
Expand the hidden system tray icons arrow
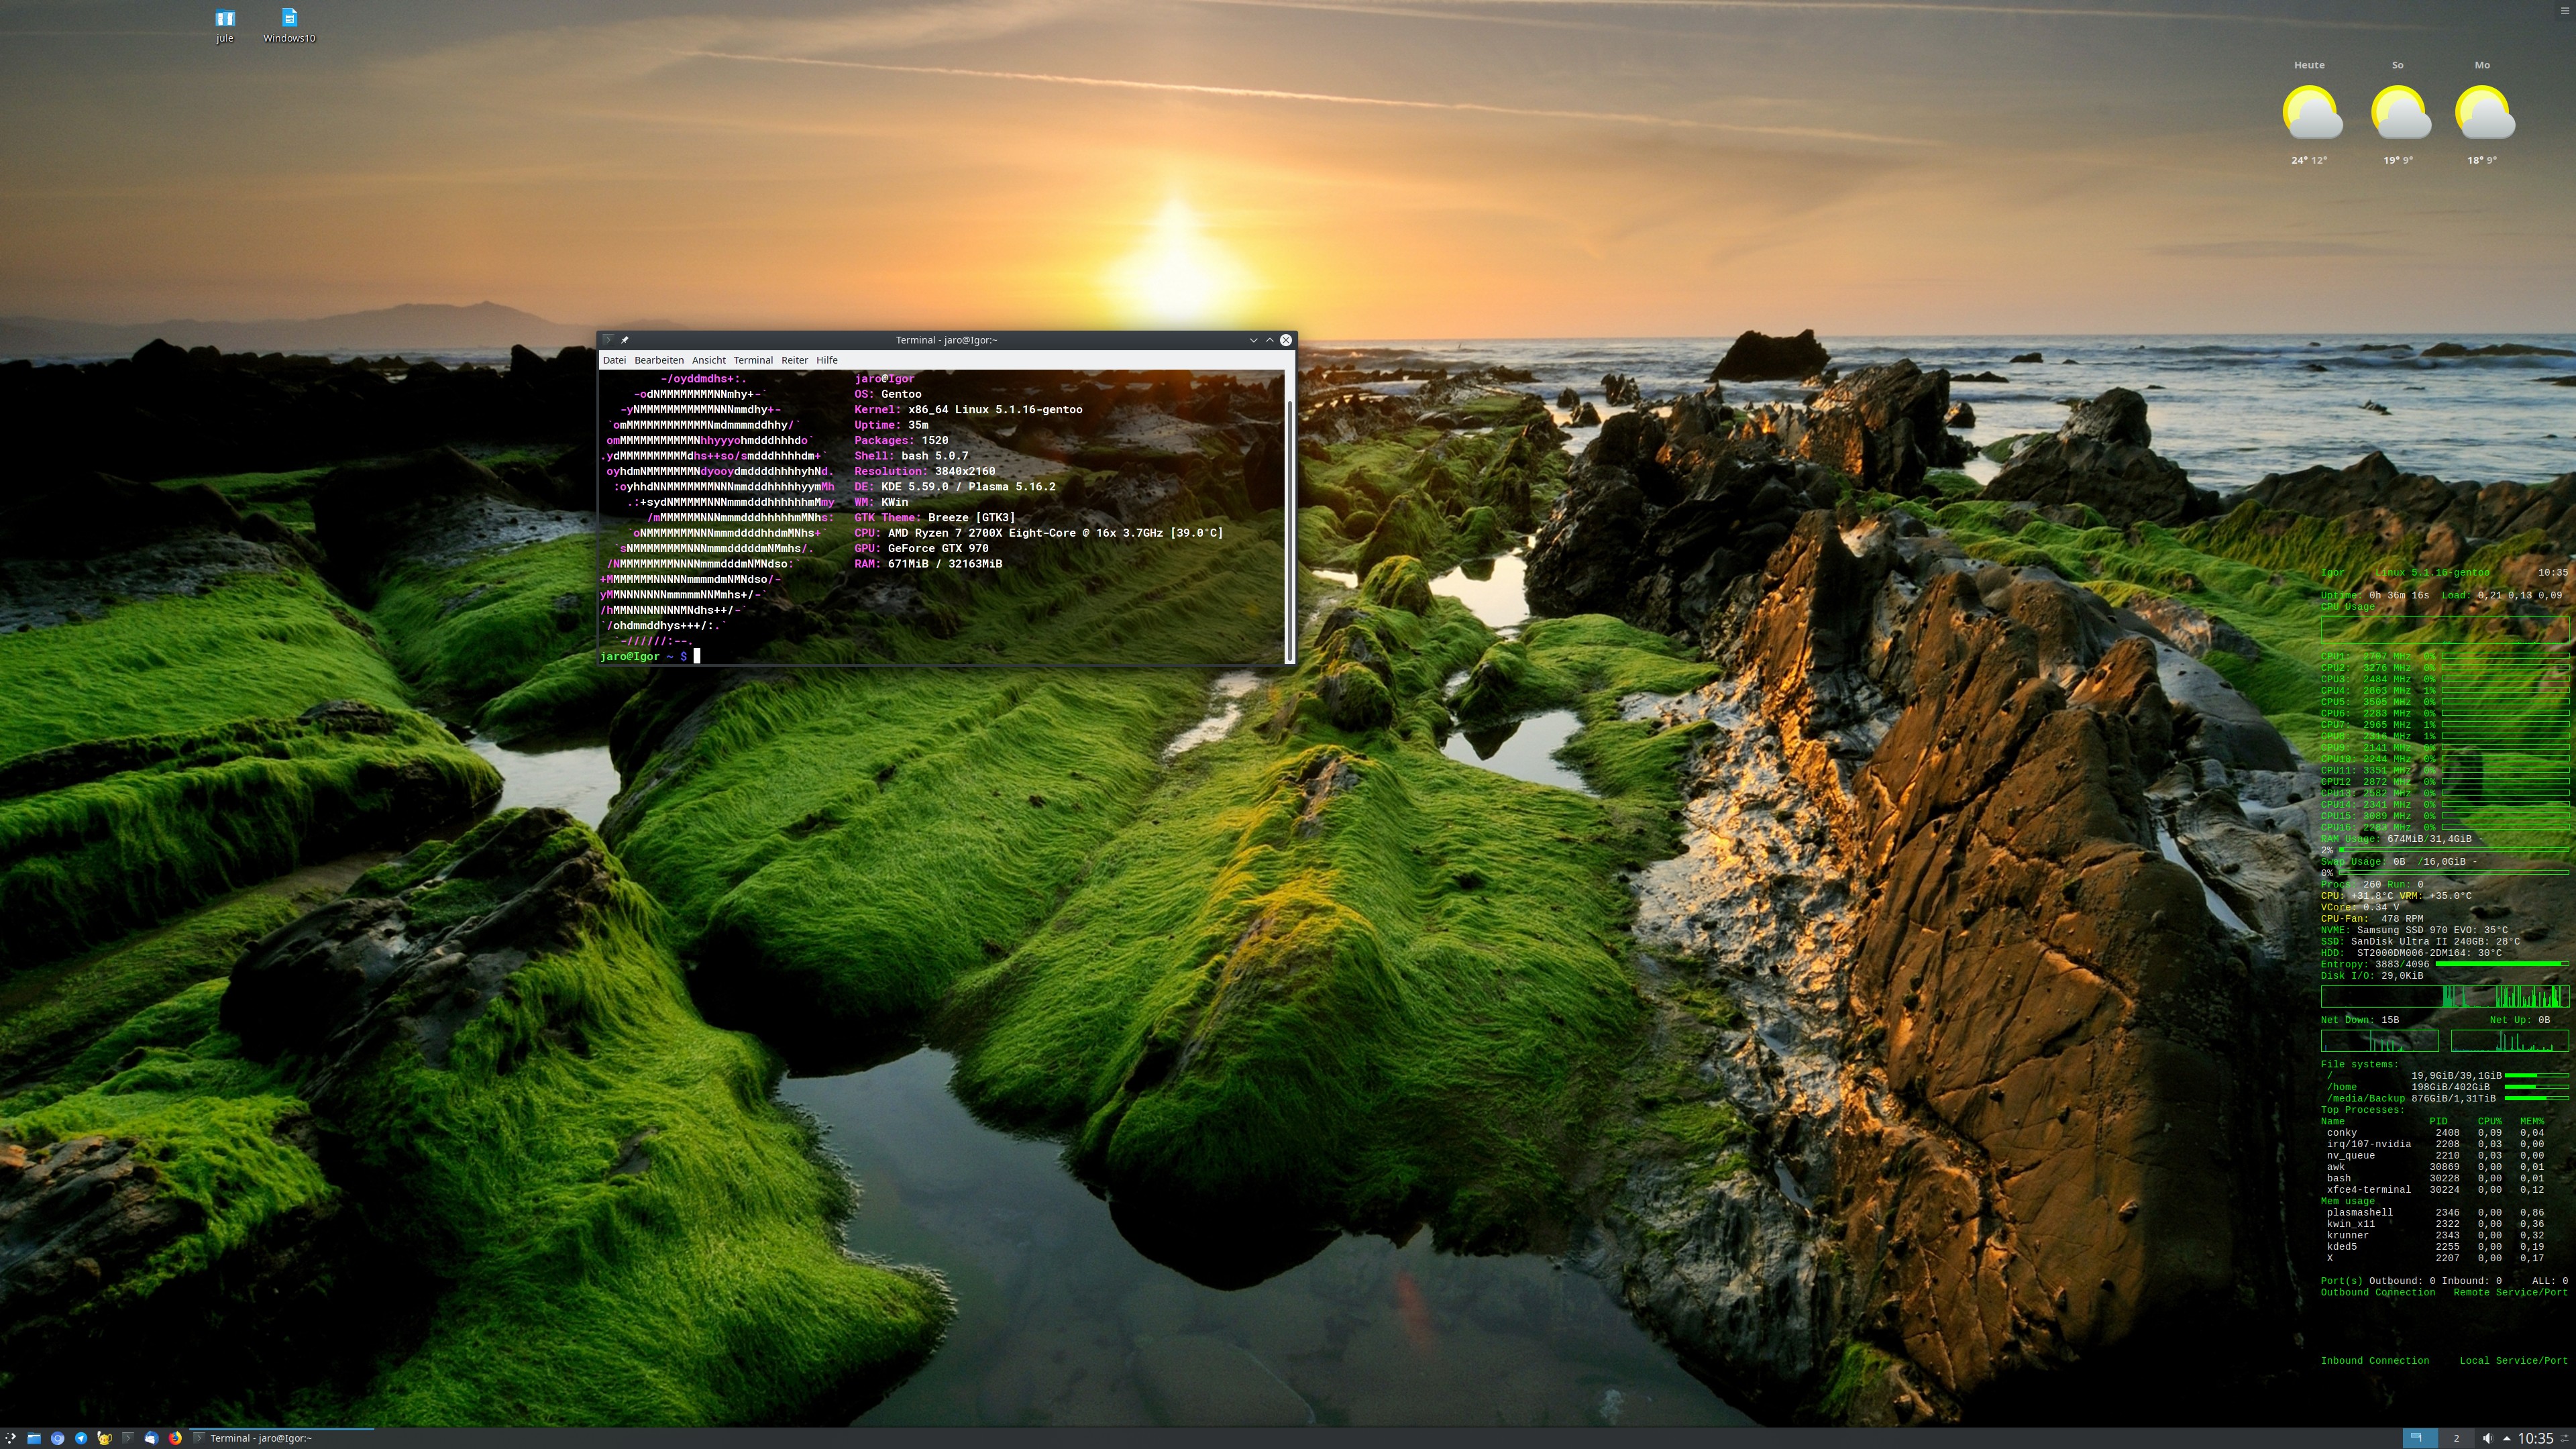(x=2507, y=1438)
